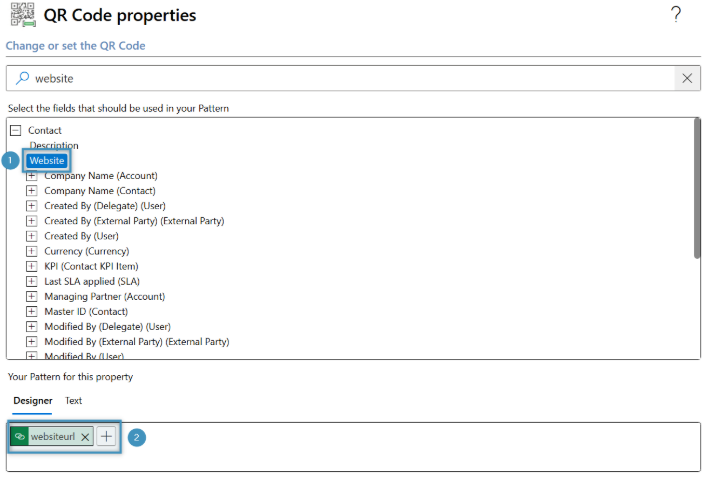Click the search magnifier icon
This screenshot has height=477, width=708.
pyautogui.click(x=22, y=78)
